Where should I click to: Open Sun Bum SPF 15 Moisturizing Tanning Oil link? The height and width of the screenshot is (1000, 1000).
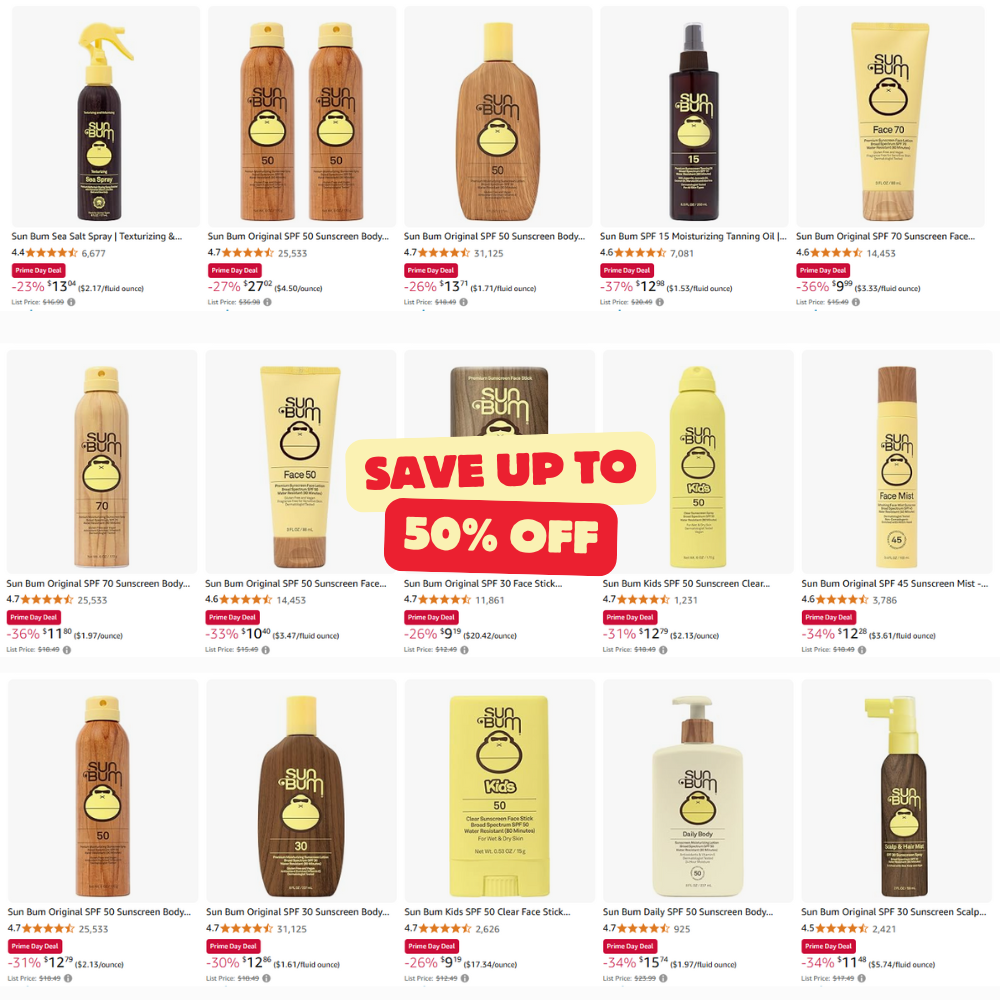(x=693, y=236)
